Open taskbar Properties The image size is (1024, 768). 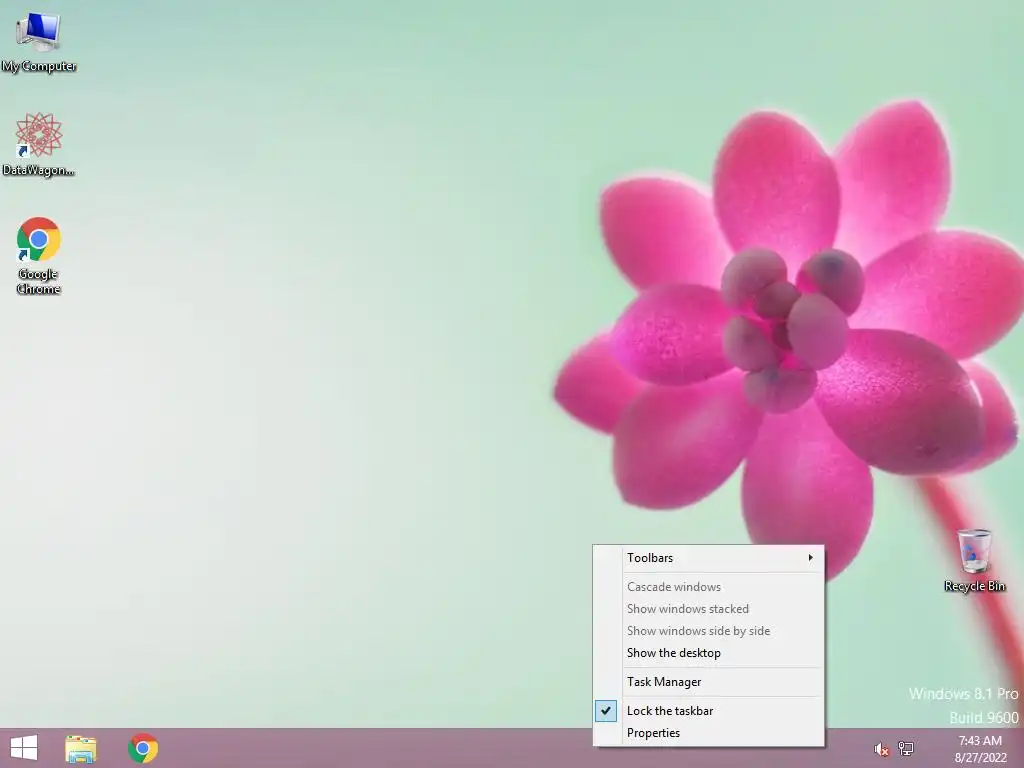[709, 733]
